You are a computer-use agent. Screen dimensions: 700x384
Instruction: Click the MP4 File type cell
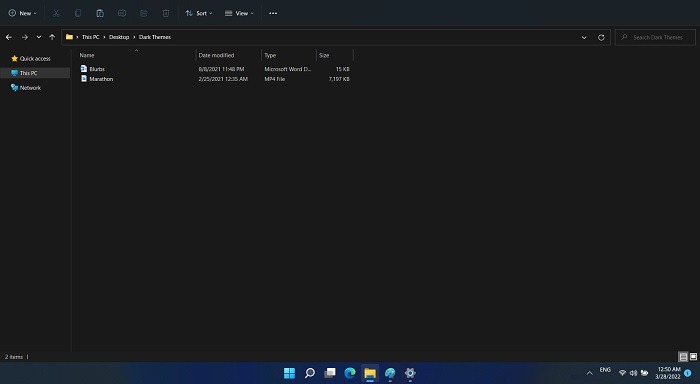click(x=275, y=79)
